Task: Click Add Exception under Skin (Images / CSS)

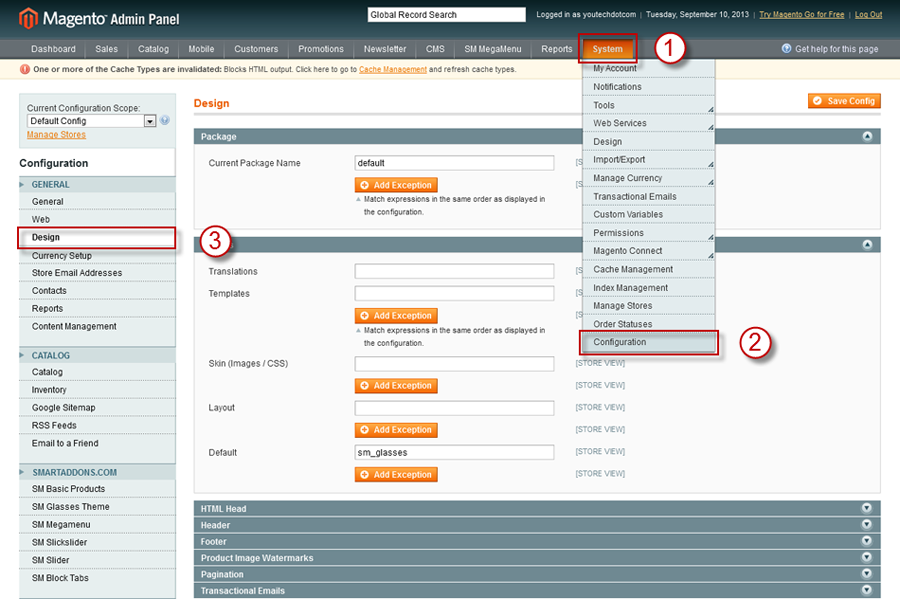Action: (x=396, y=386)
